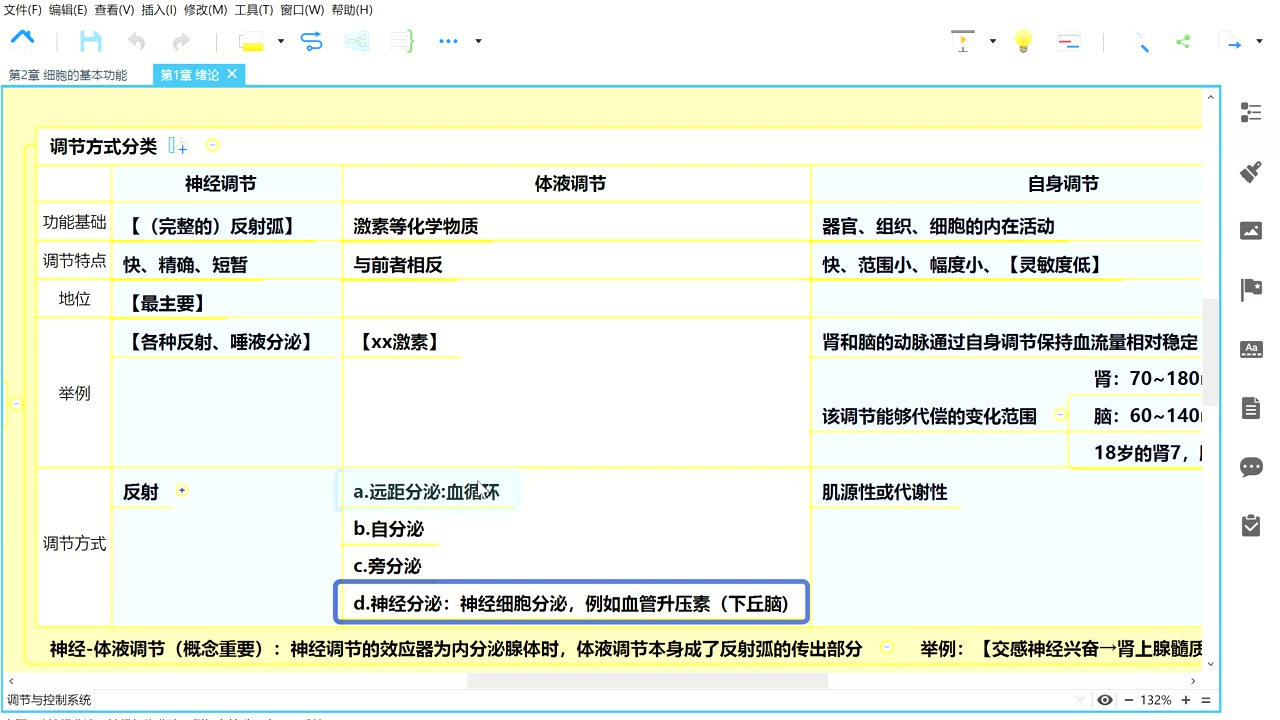Open the 工具(T) menu
The width and height of the screenshot is (1280, 720).
tap(253, 10)
